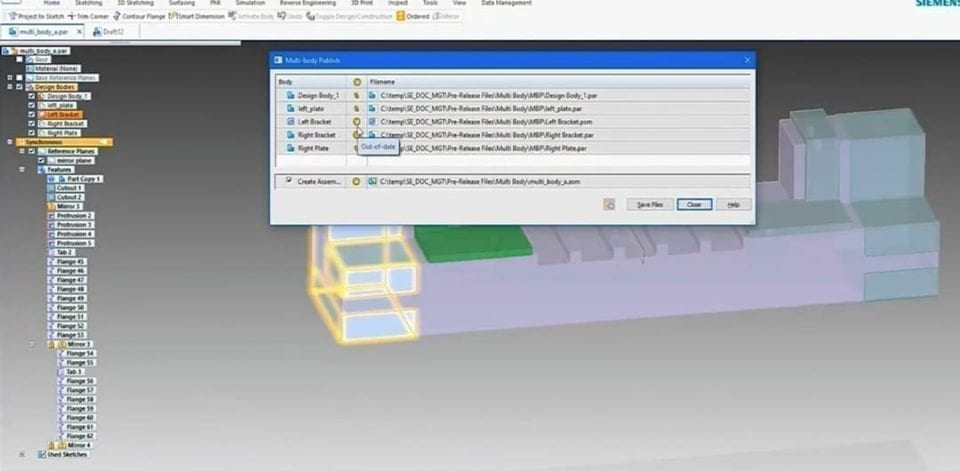Switch to the Draft12 document tab

[x=109, y=32]
